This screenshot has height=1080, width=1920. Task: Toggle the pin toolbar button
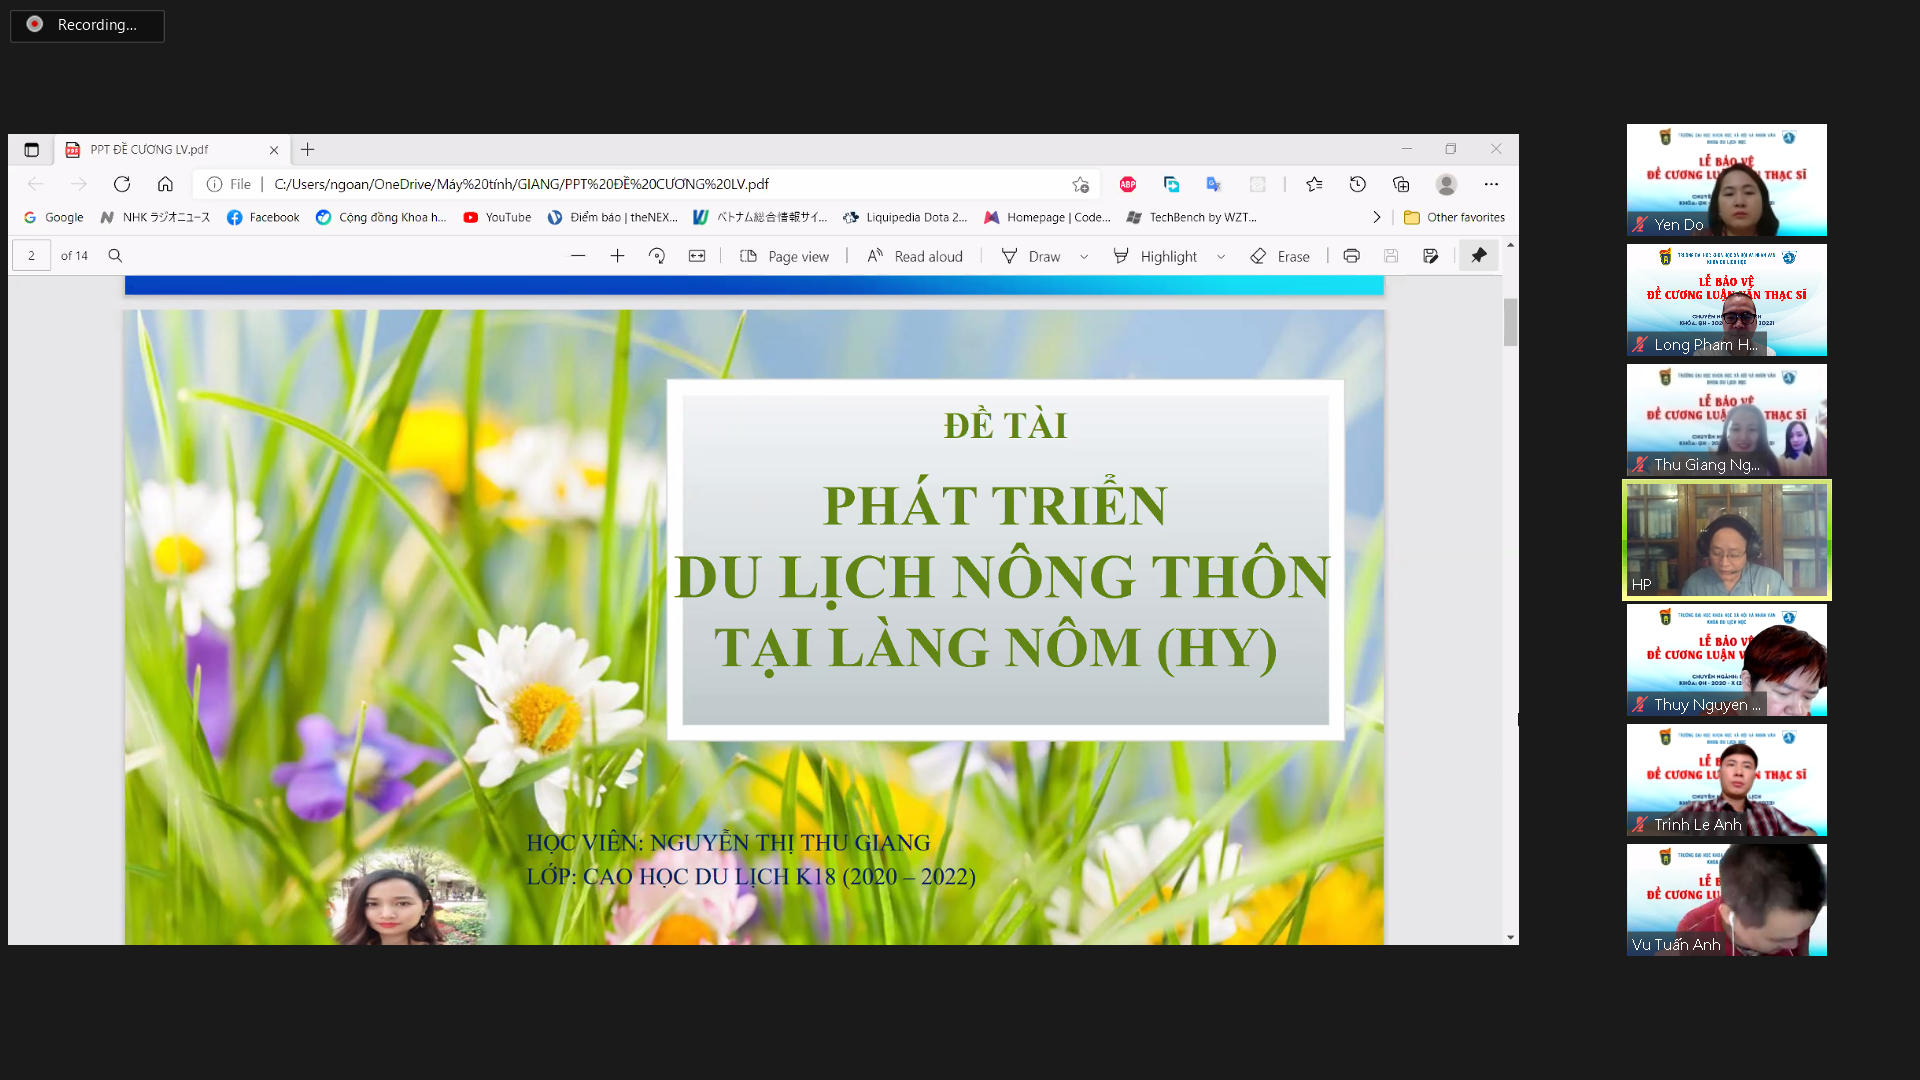coord(1478,256)
